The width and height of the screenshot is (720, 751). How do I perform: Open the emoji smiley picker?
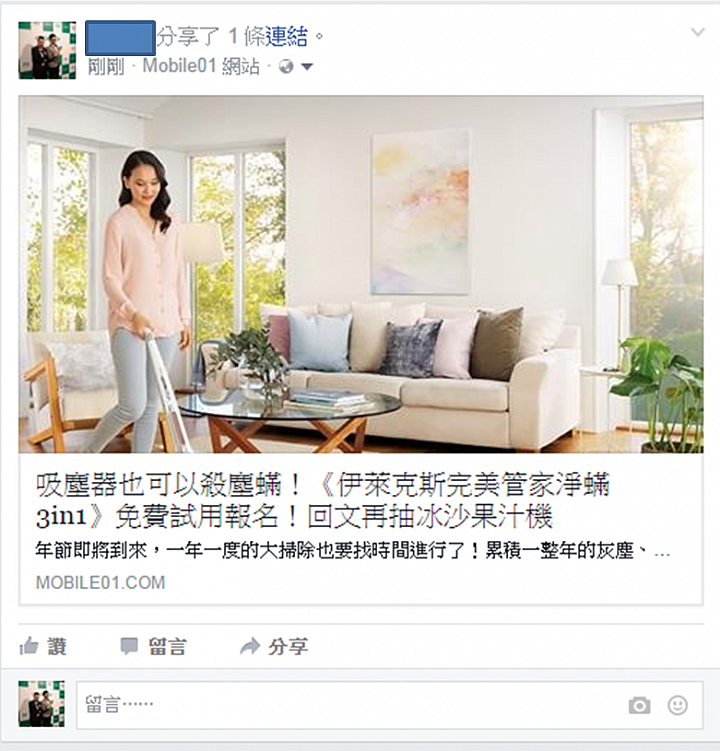point(678,705)
